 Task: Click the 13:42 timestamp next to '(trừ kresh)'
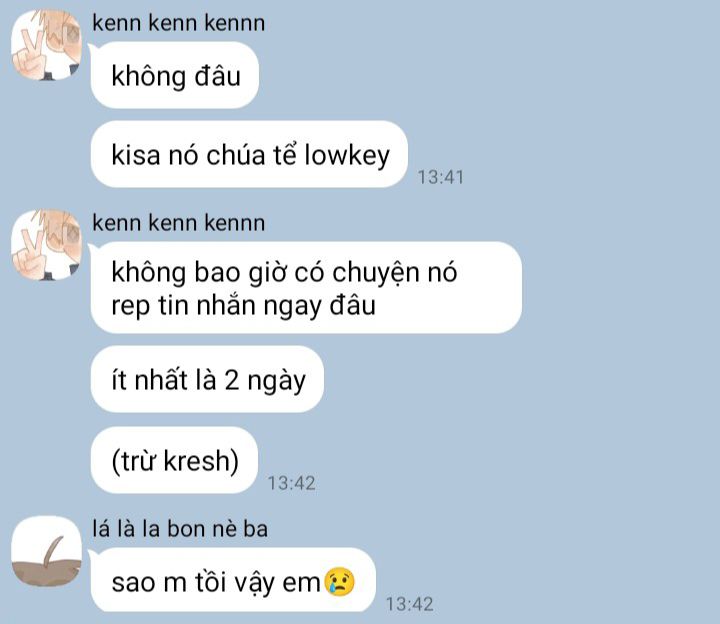coord(292,483)
